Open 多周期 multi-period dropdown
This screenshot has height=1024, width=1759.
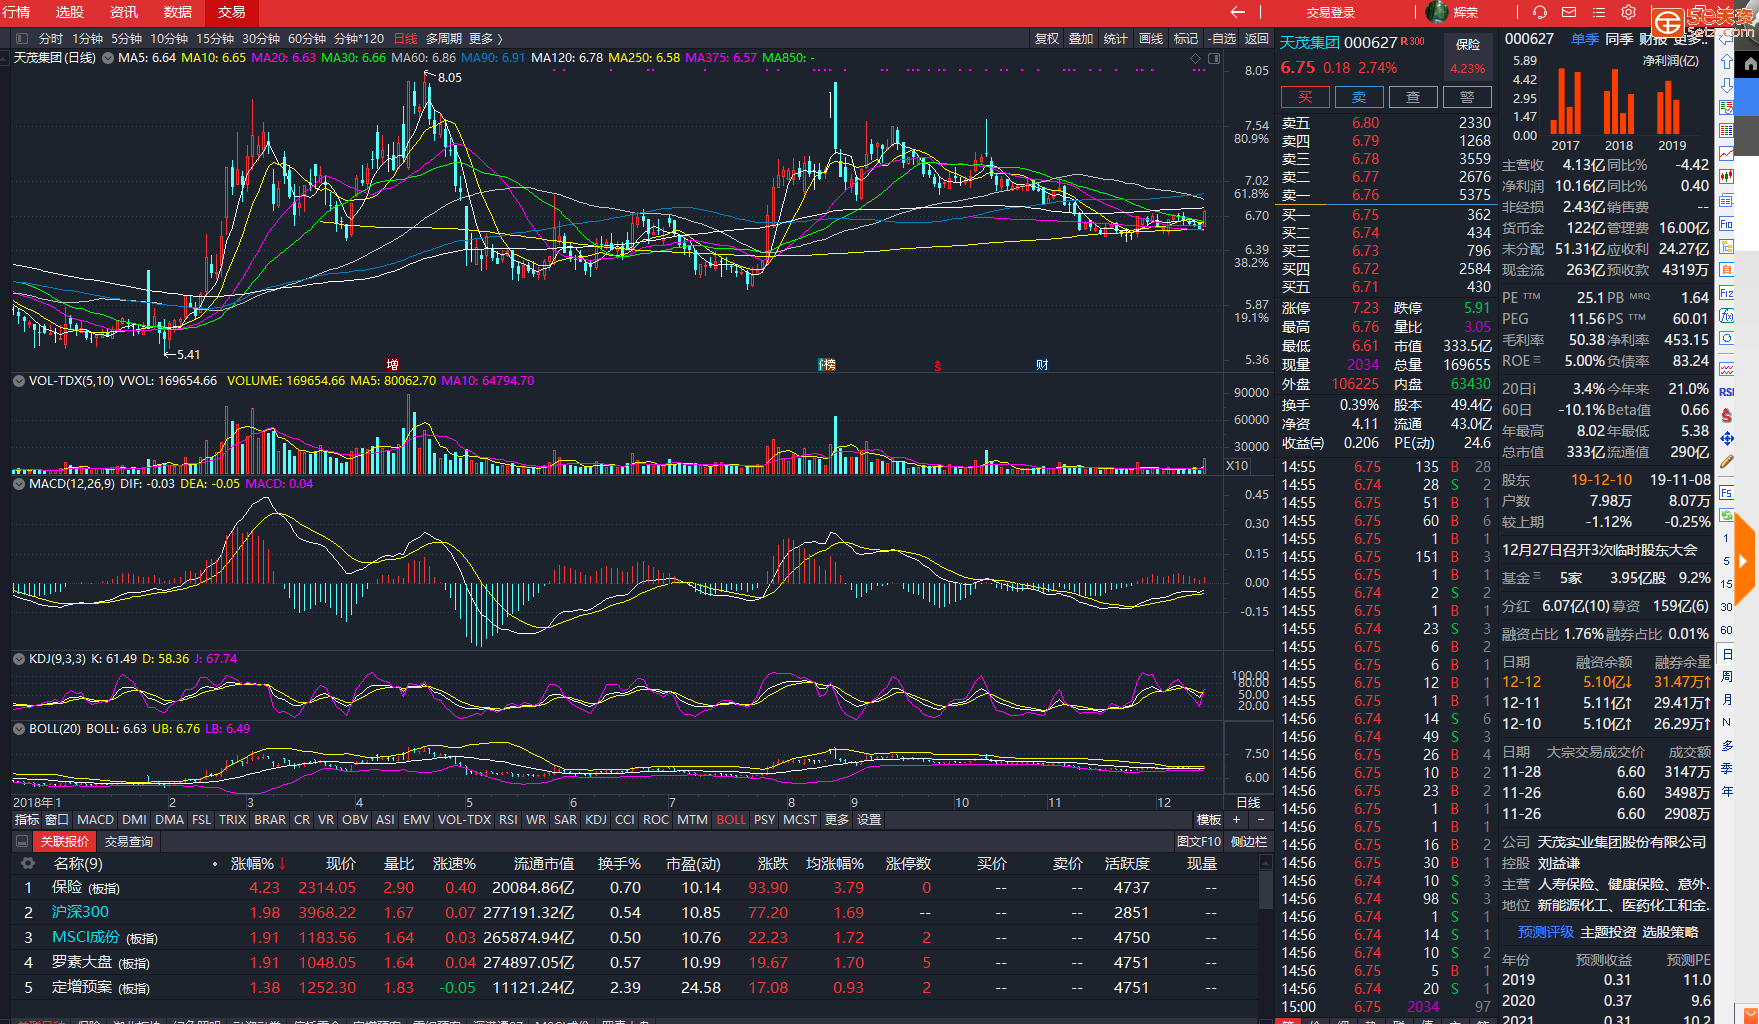(444, 39)
